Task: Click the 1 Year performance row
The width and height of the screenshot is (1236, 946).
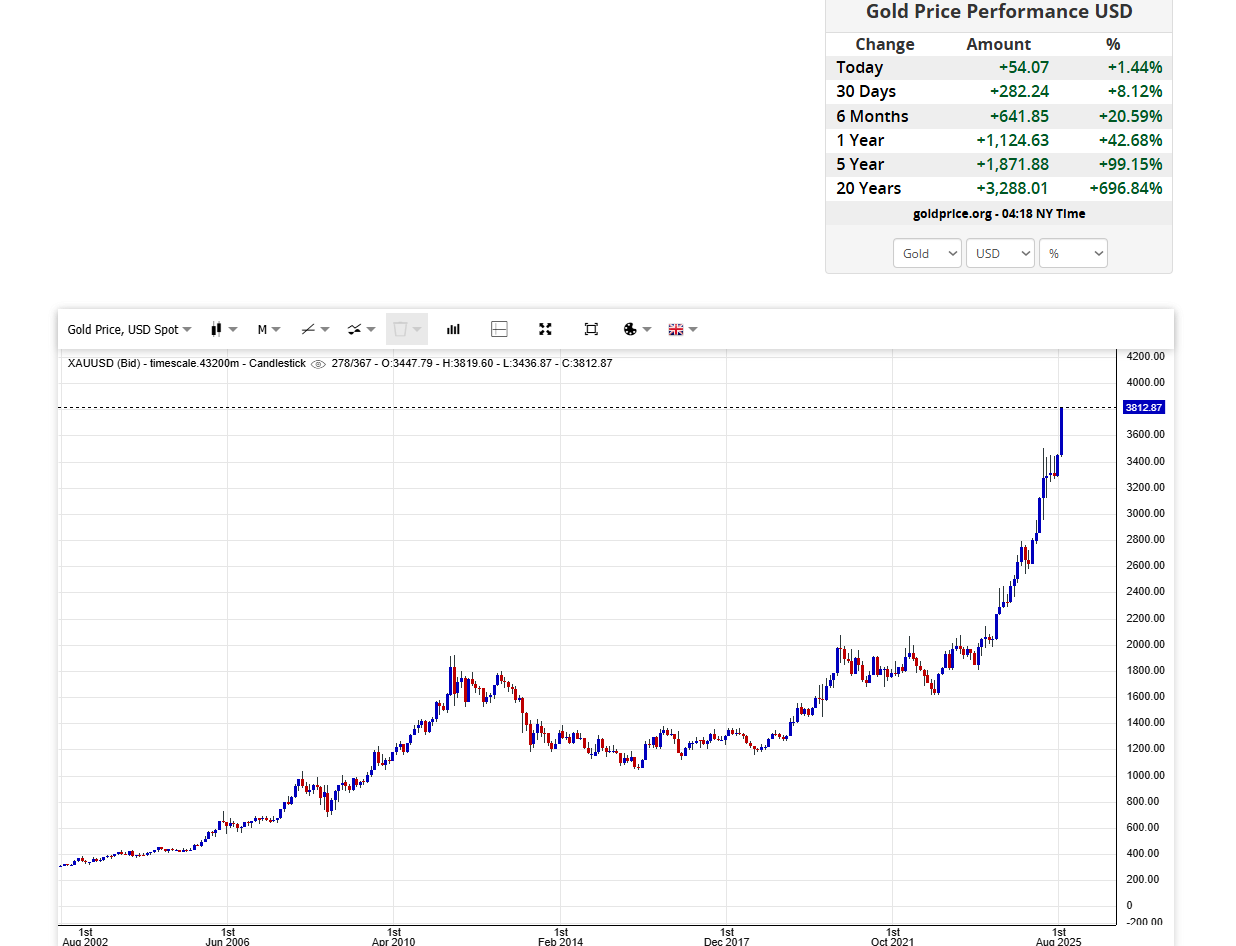Action: 998,140
